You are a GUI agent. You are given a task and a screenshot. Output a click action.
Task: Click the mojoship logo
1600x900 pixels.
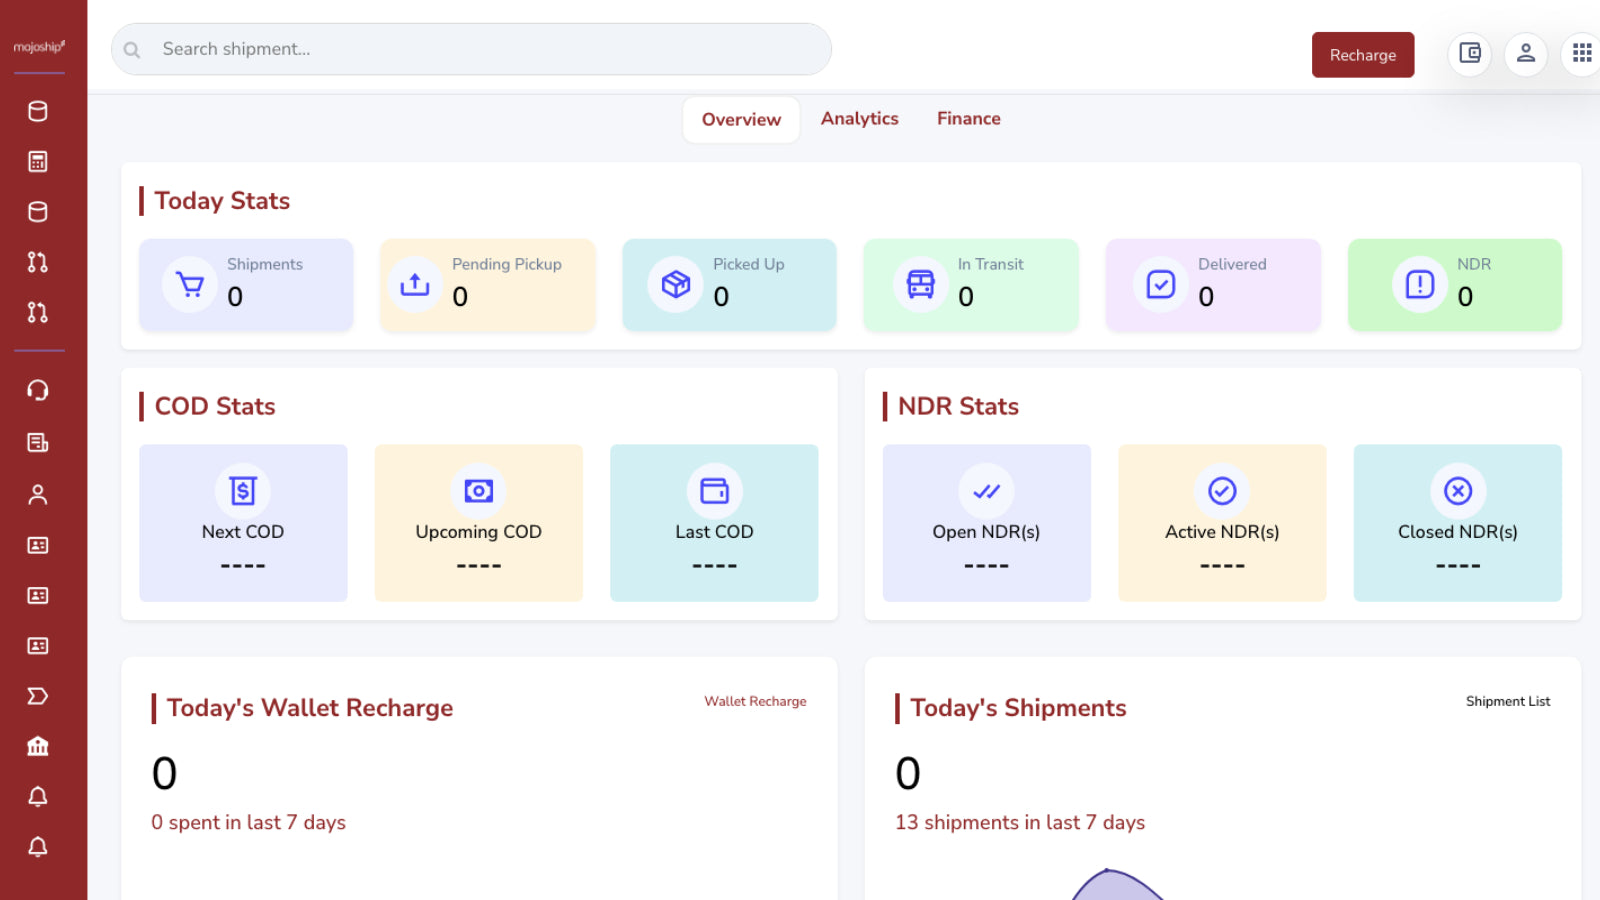[39, 47]
